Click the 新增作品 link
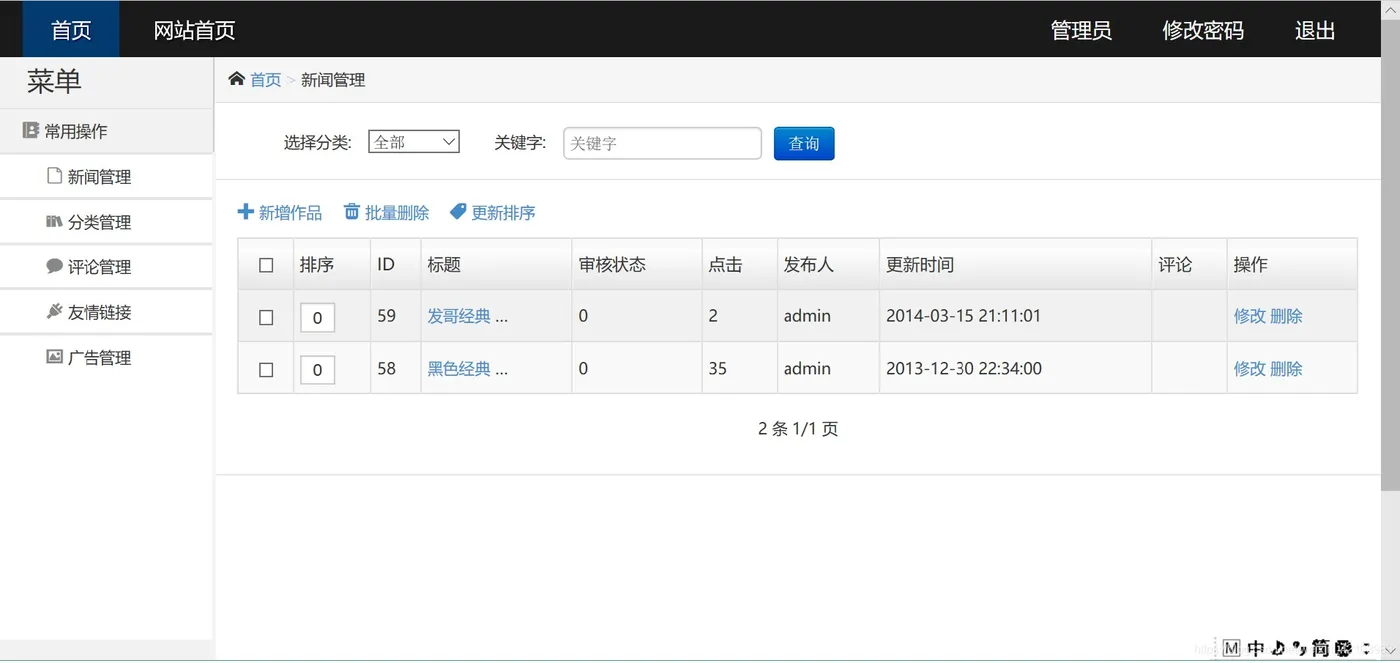The image size is (1400, 663). click(x=290, y=212)
